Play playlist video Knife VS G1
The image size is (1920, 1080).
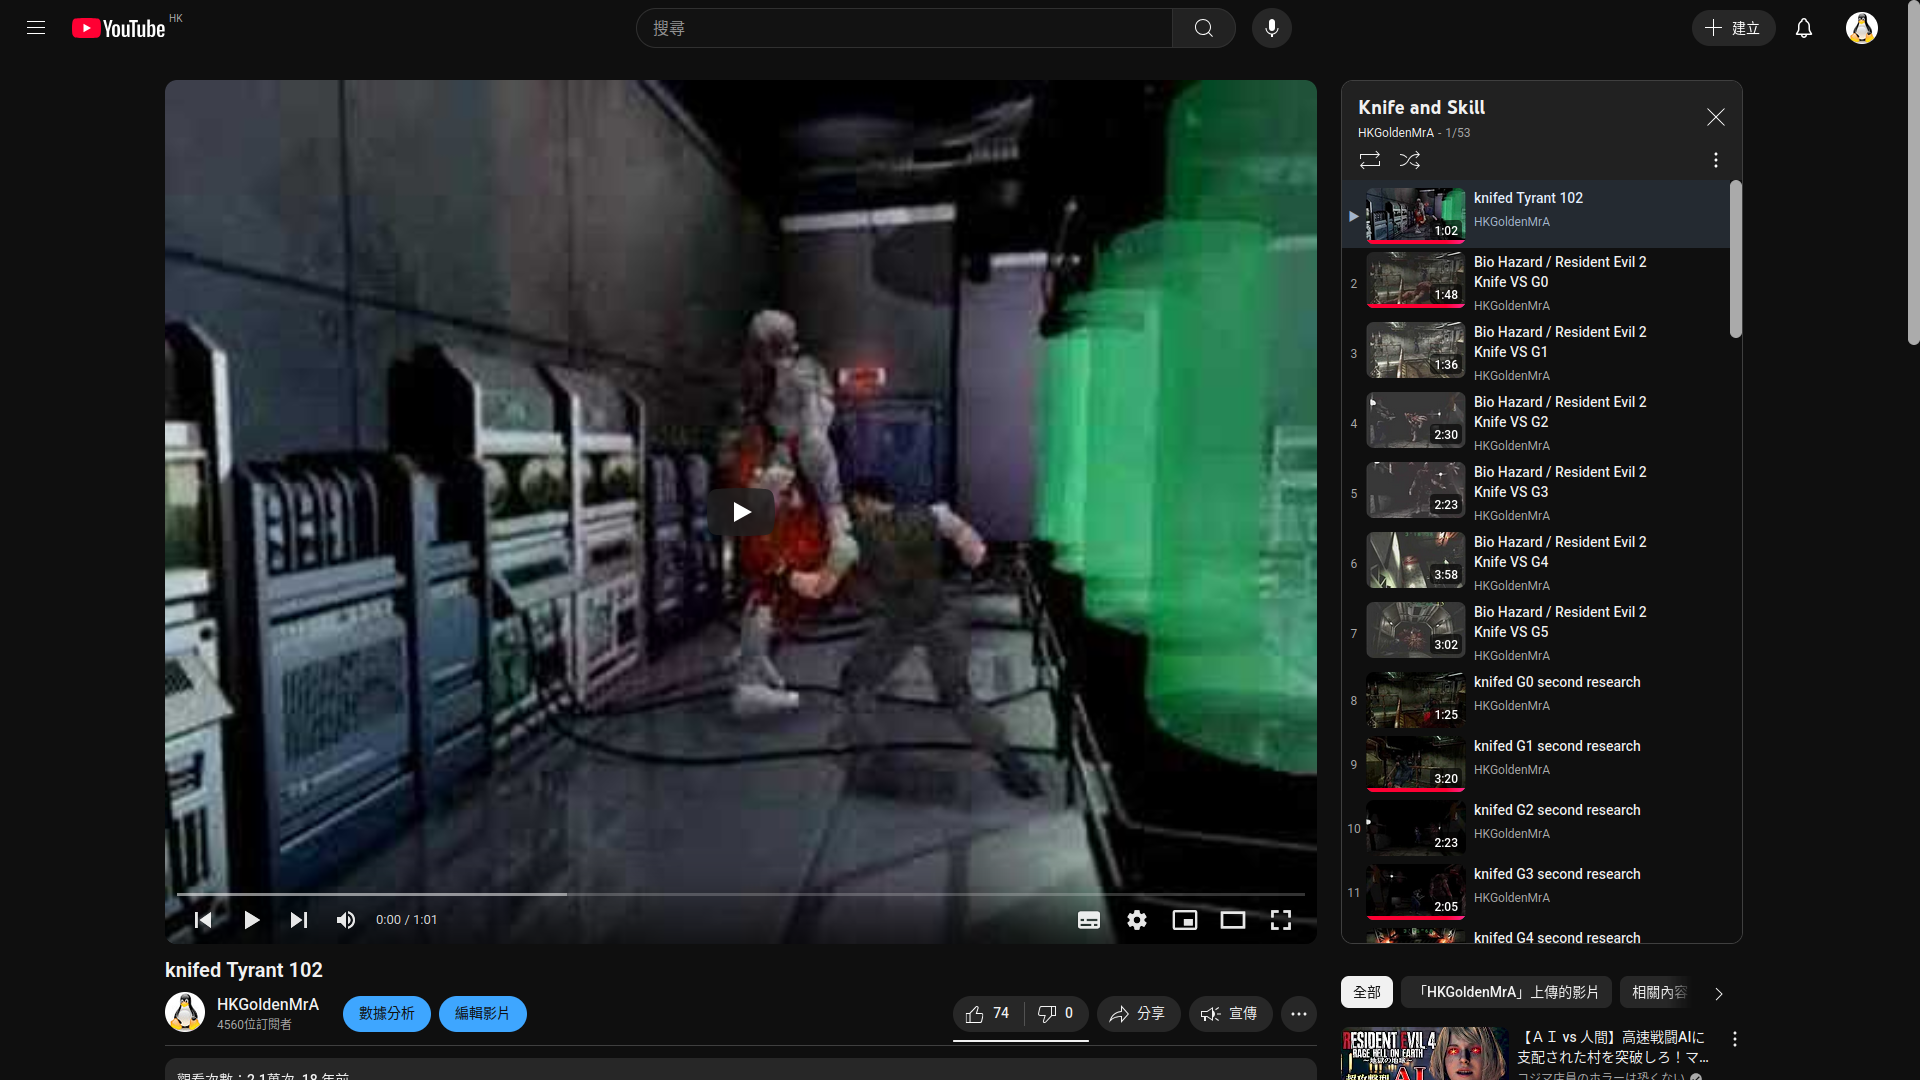click(x=1536, y=353)
